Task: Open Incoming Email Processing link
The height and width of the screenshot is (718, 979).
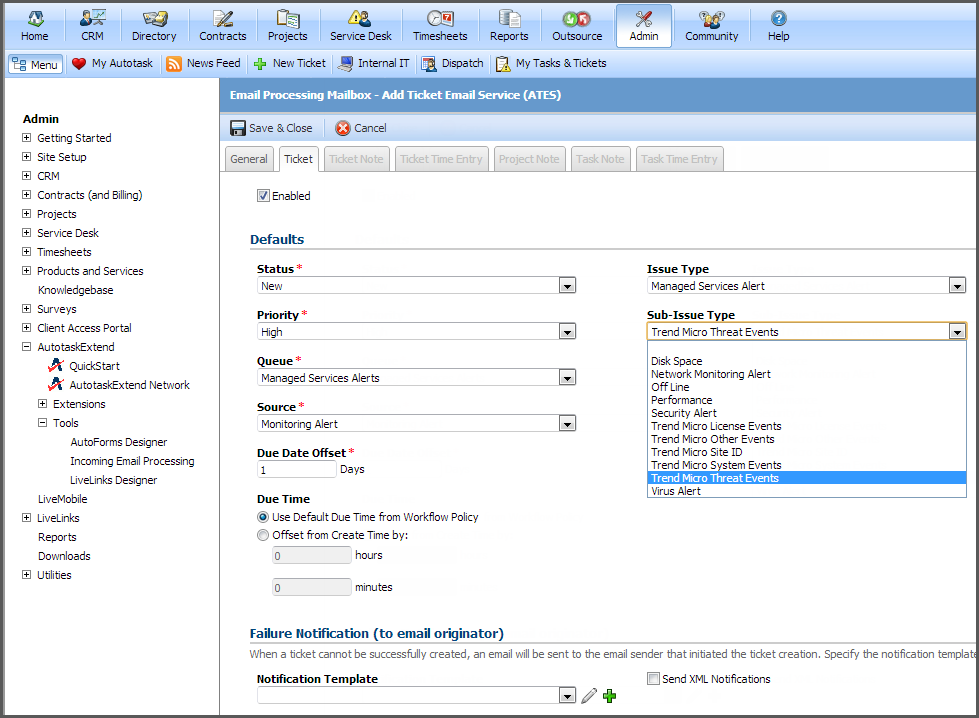Action: (132, 461)
